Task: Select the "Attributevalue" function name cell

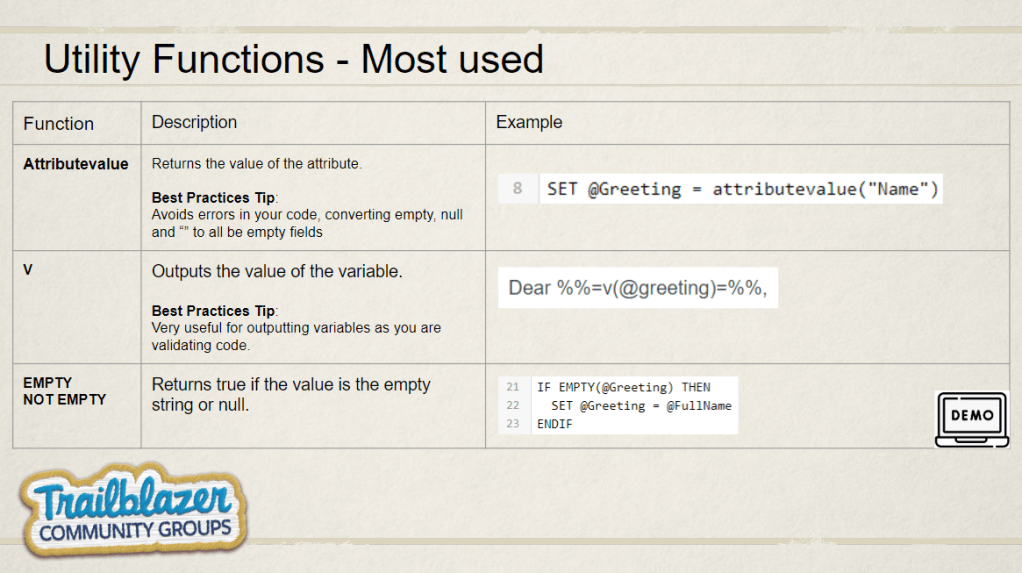Action: click(76, 164)
